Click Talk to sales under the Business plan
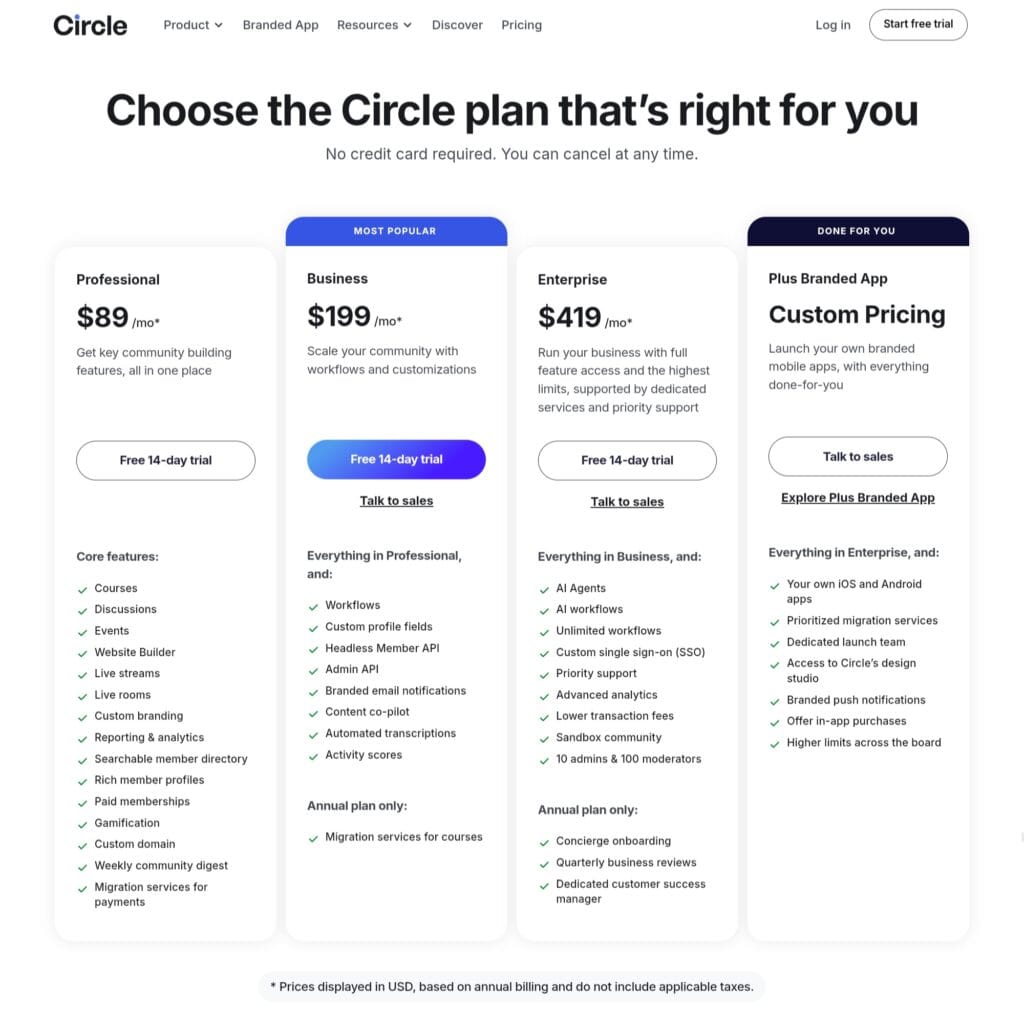Viewport: 1024px width, 1009px height. 396,501
